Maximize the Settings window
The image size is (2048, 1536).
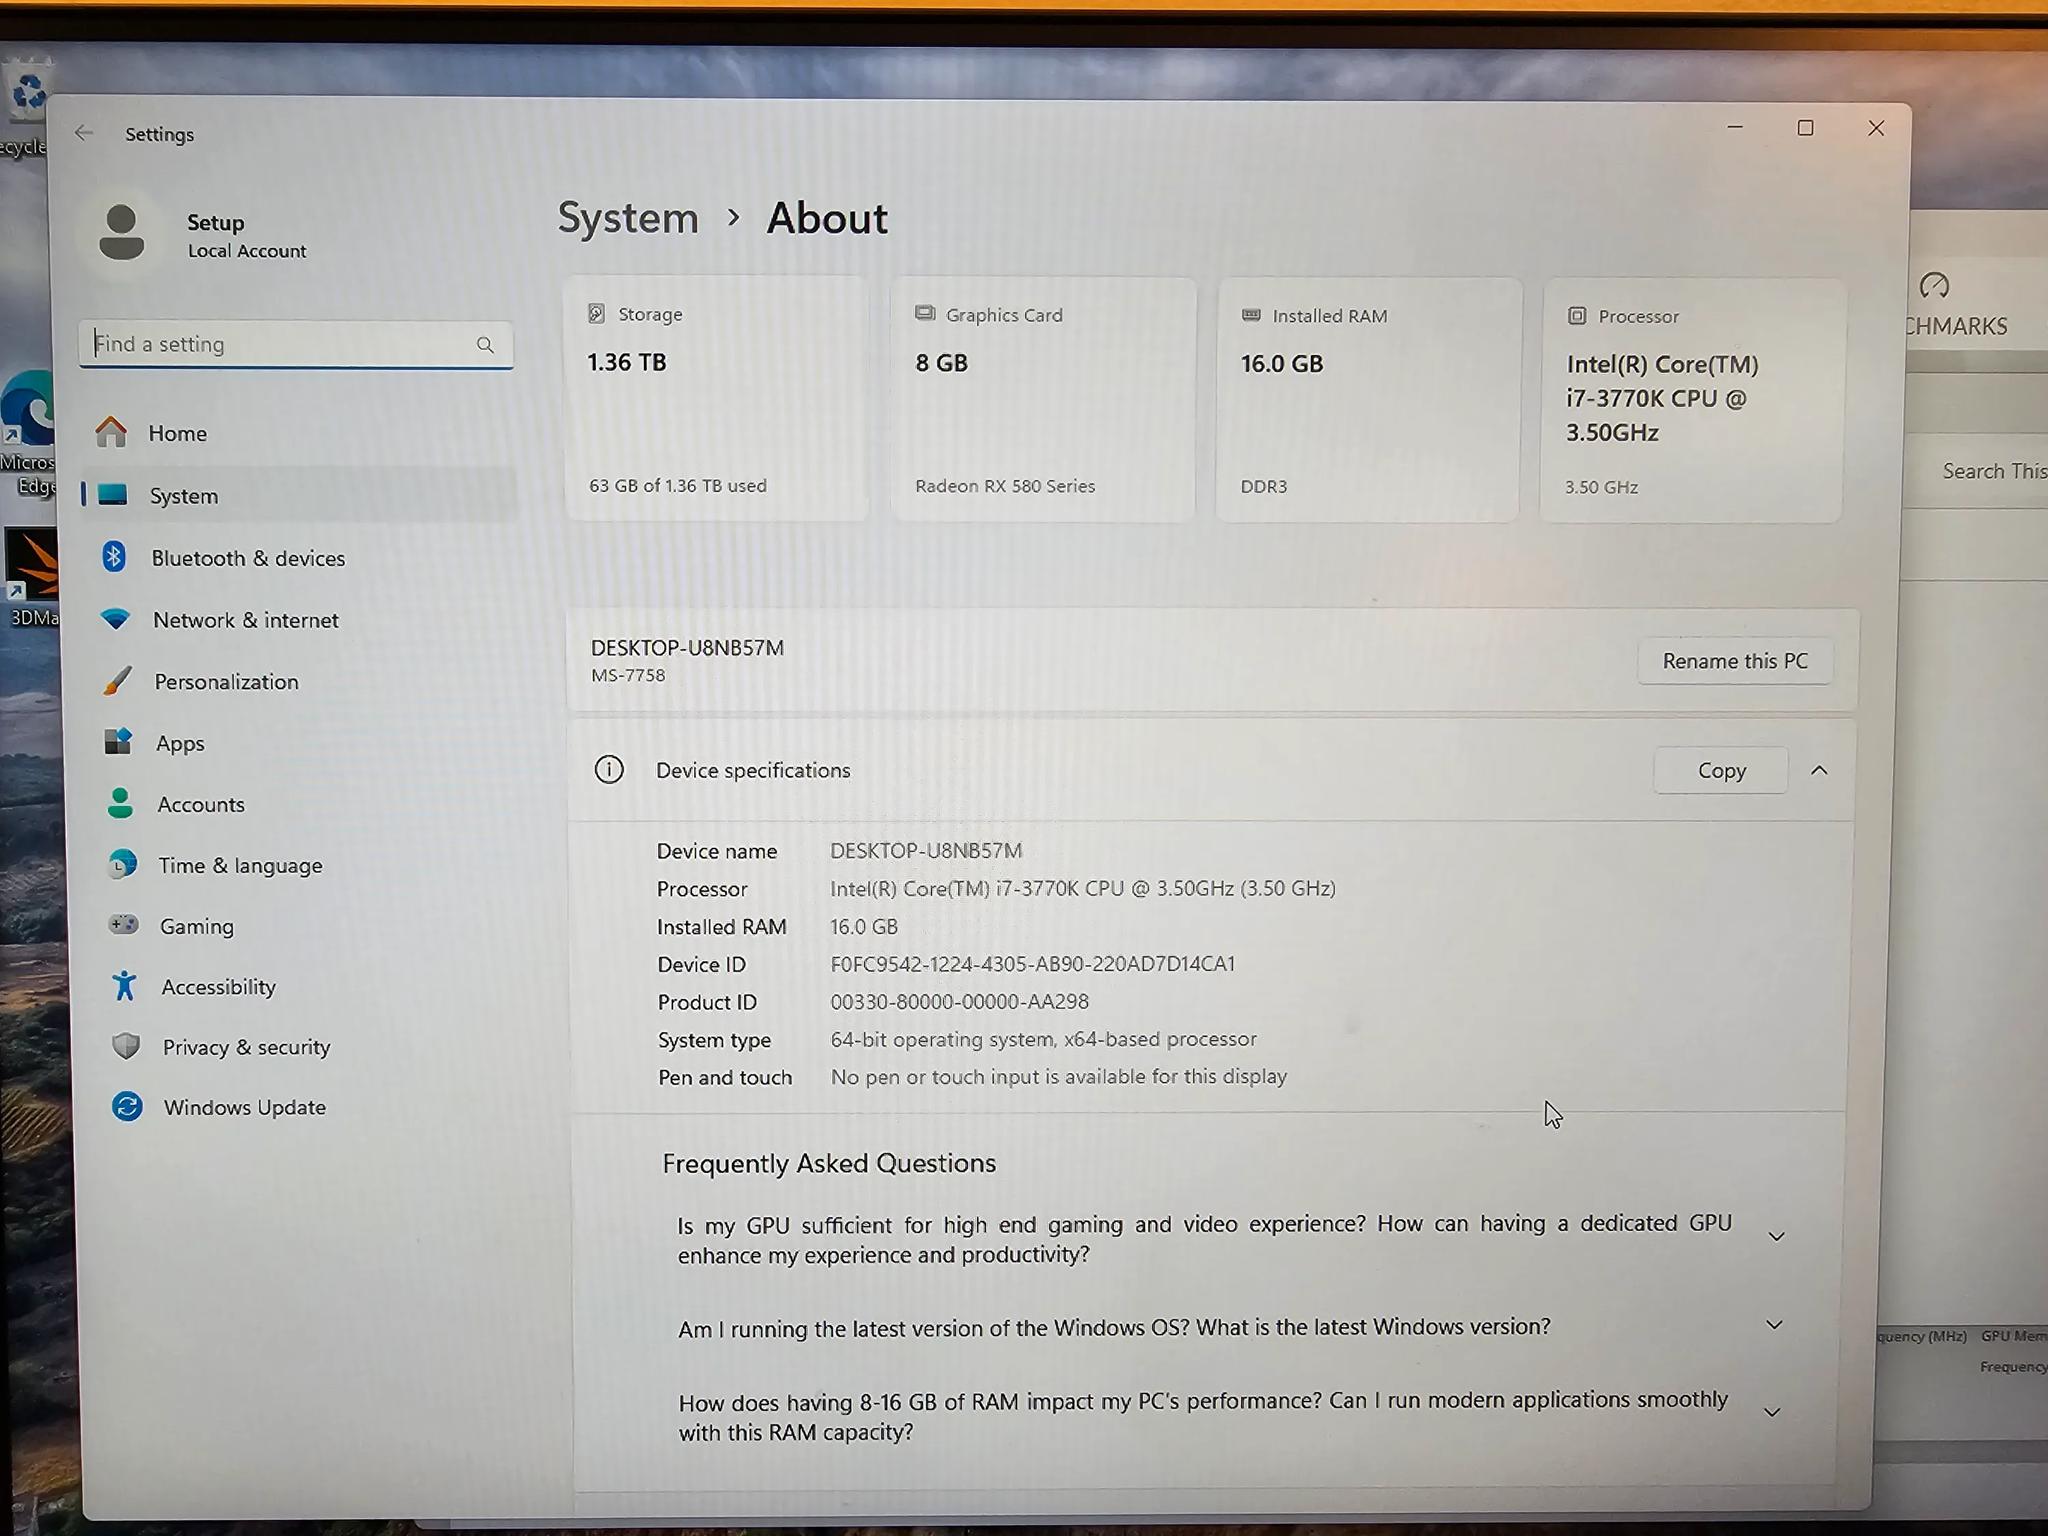tap(1805, 128)
